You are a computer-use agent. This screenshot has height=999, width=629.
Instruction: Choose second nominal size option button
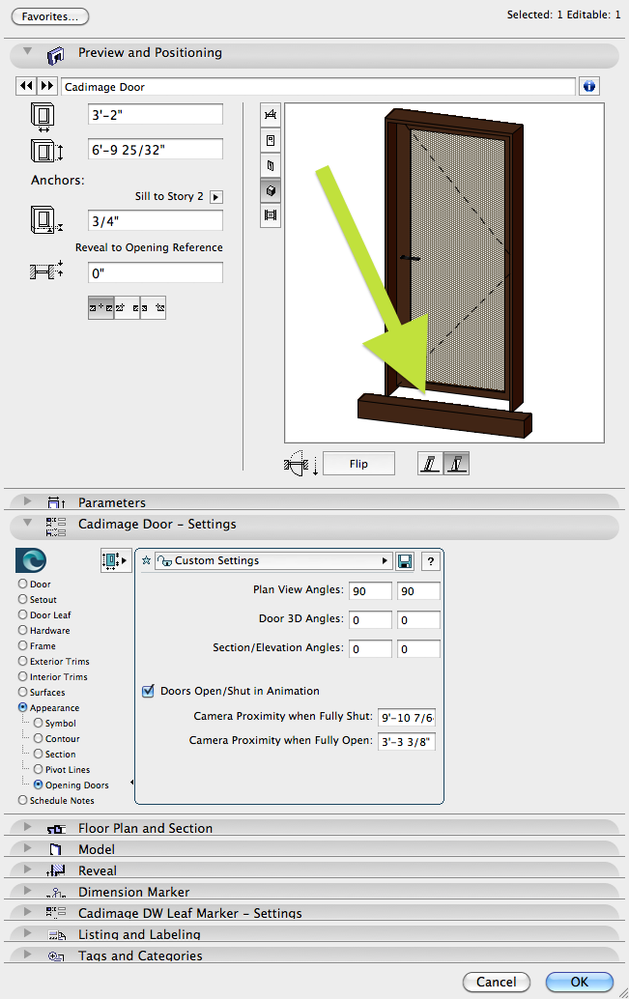[x=127, y=308]
